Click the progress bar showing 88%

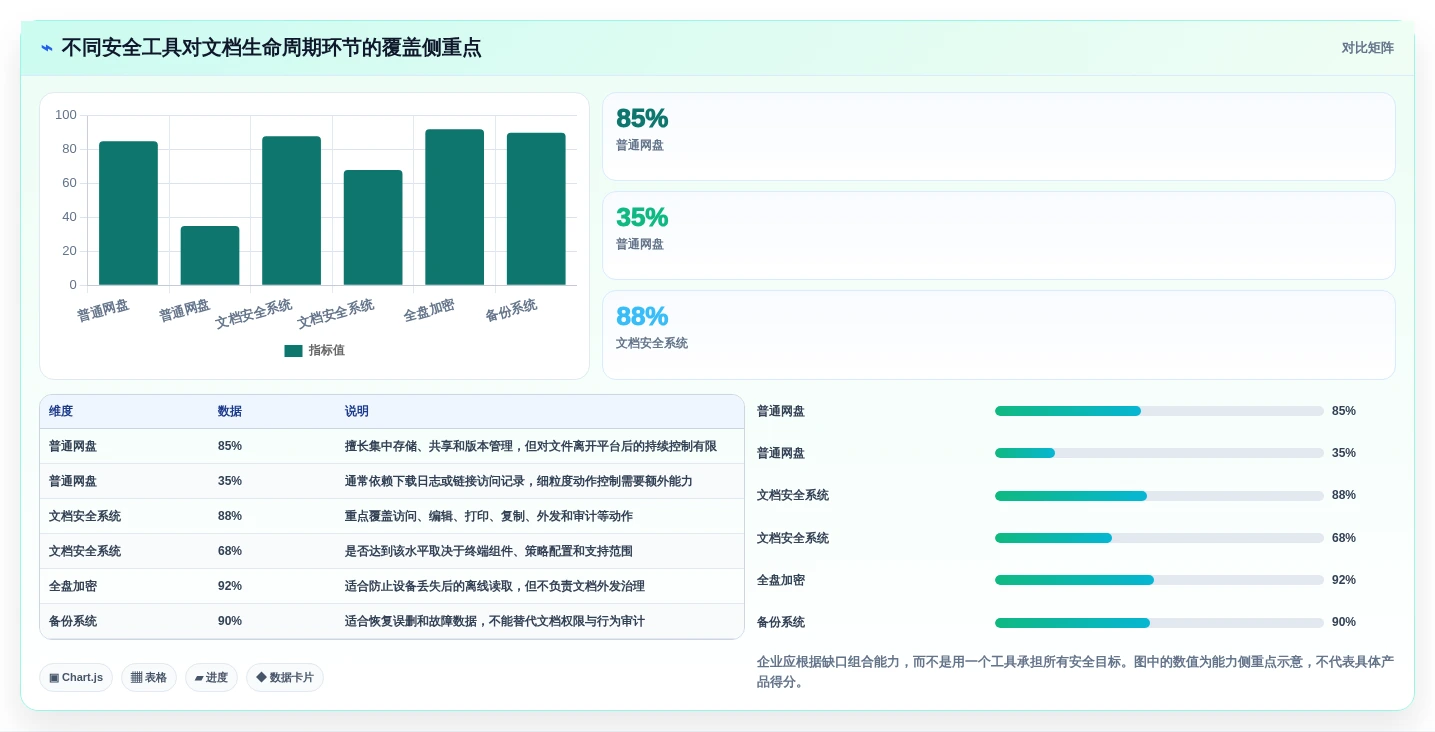click(x=1159, y=496)
